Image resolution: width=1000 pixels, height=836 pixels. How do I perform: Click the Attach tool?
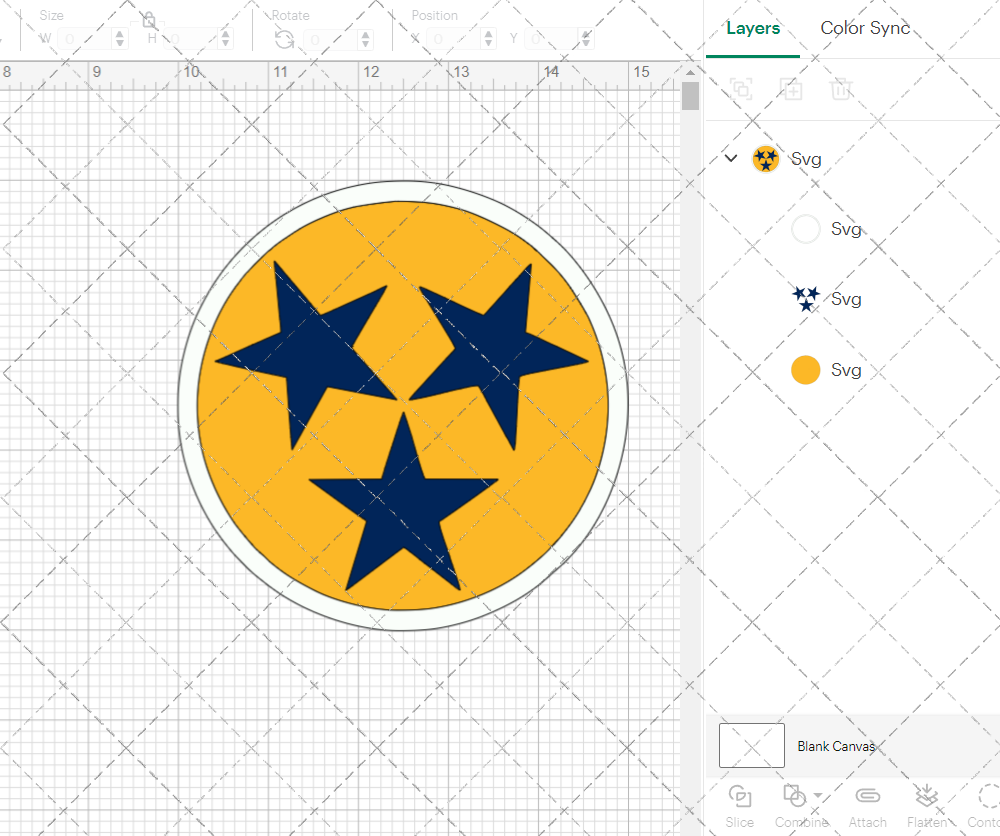click(x=867, y=806)
